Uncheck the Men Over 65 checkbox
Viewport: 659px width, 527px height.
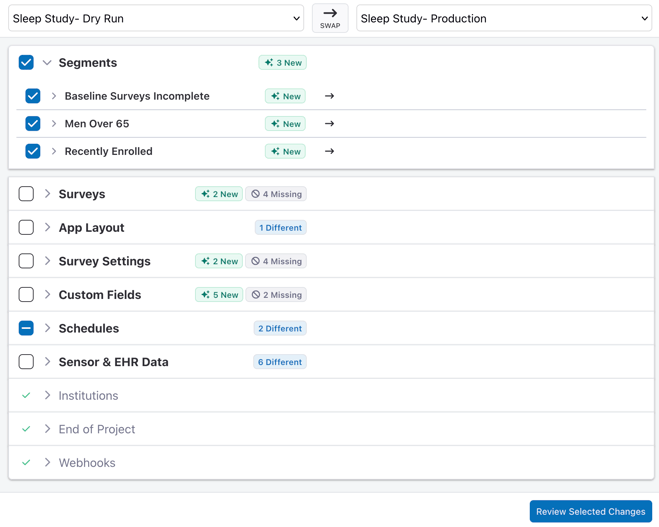33,124
